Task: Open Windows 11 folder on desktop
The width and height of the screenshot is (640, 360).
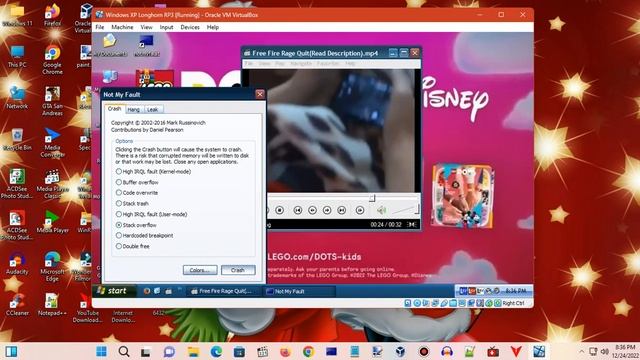Action: point(17,16)
